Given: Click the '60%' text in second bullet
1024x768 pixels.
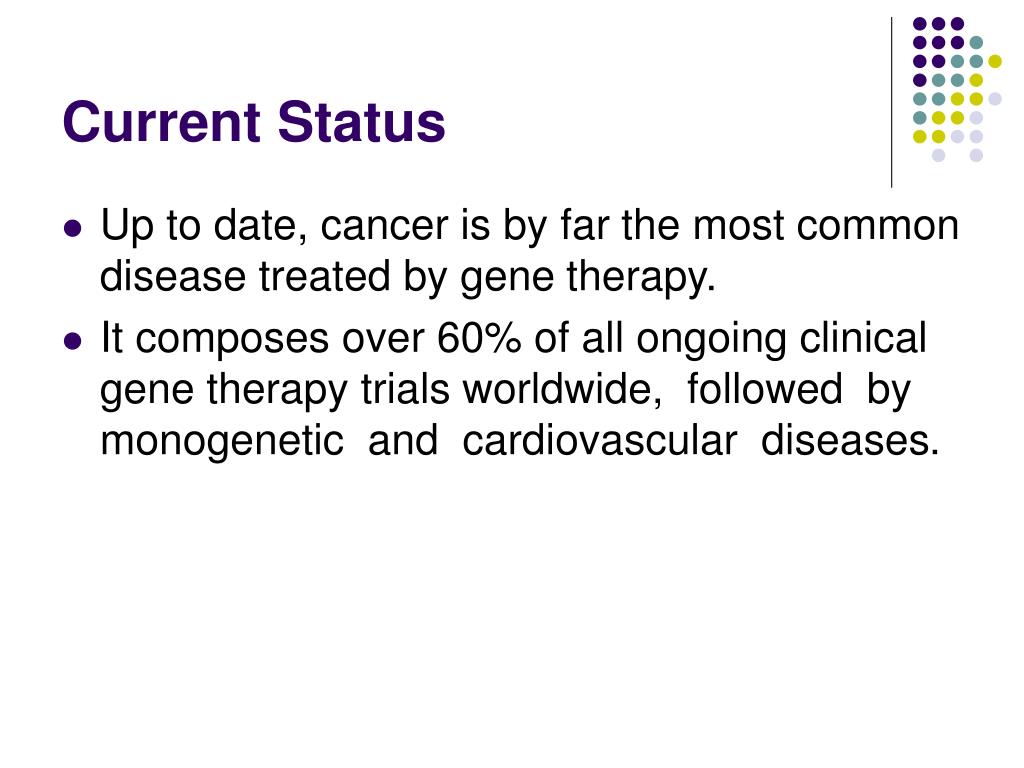Looking at the screenshot, I should tap(479, 338).
